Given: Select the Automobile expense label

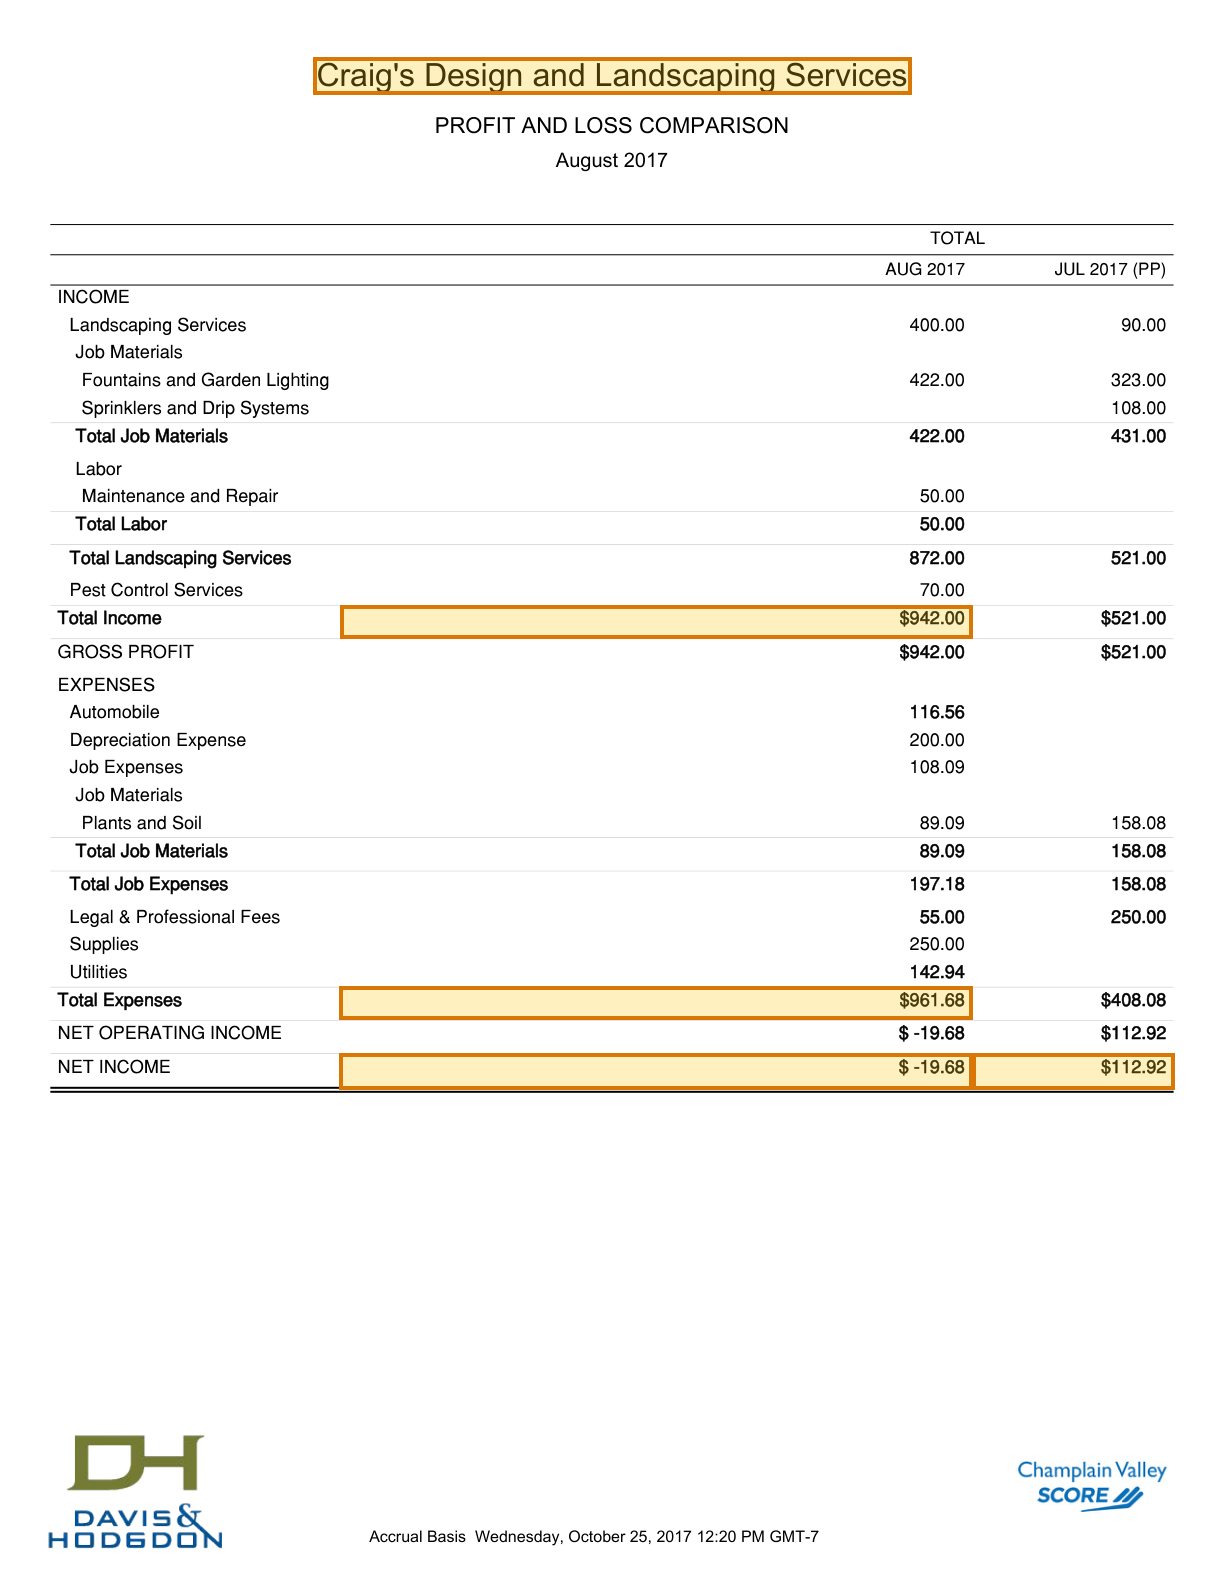Looking at the screenshot, I should (x=114, y=712).
